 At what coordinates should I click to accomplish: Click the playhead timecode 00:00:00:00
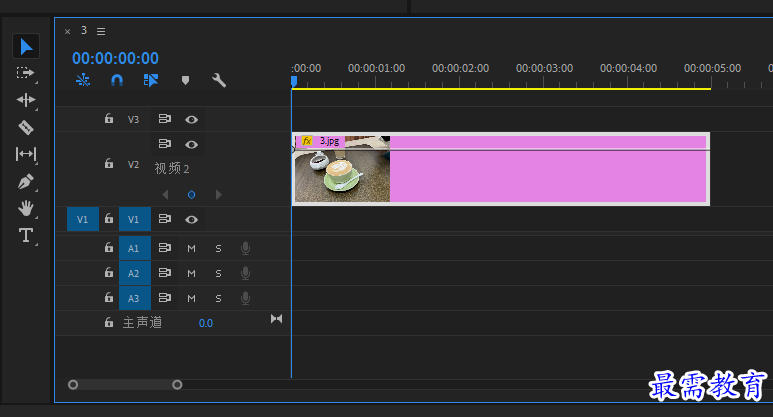[115, 58]
